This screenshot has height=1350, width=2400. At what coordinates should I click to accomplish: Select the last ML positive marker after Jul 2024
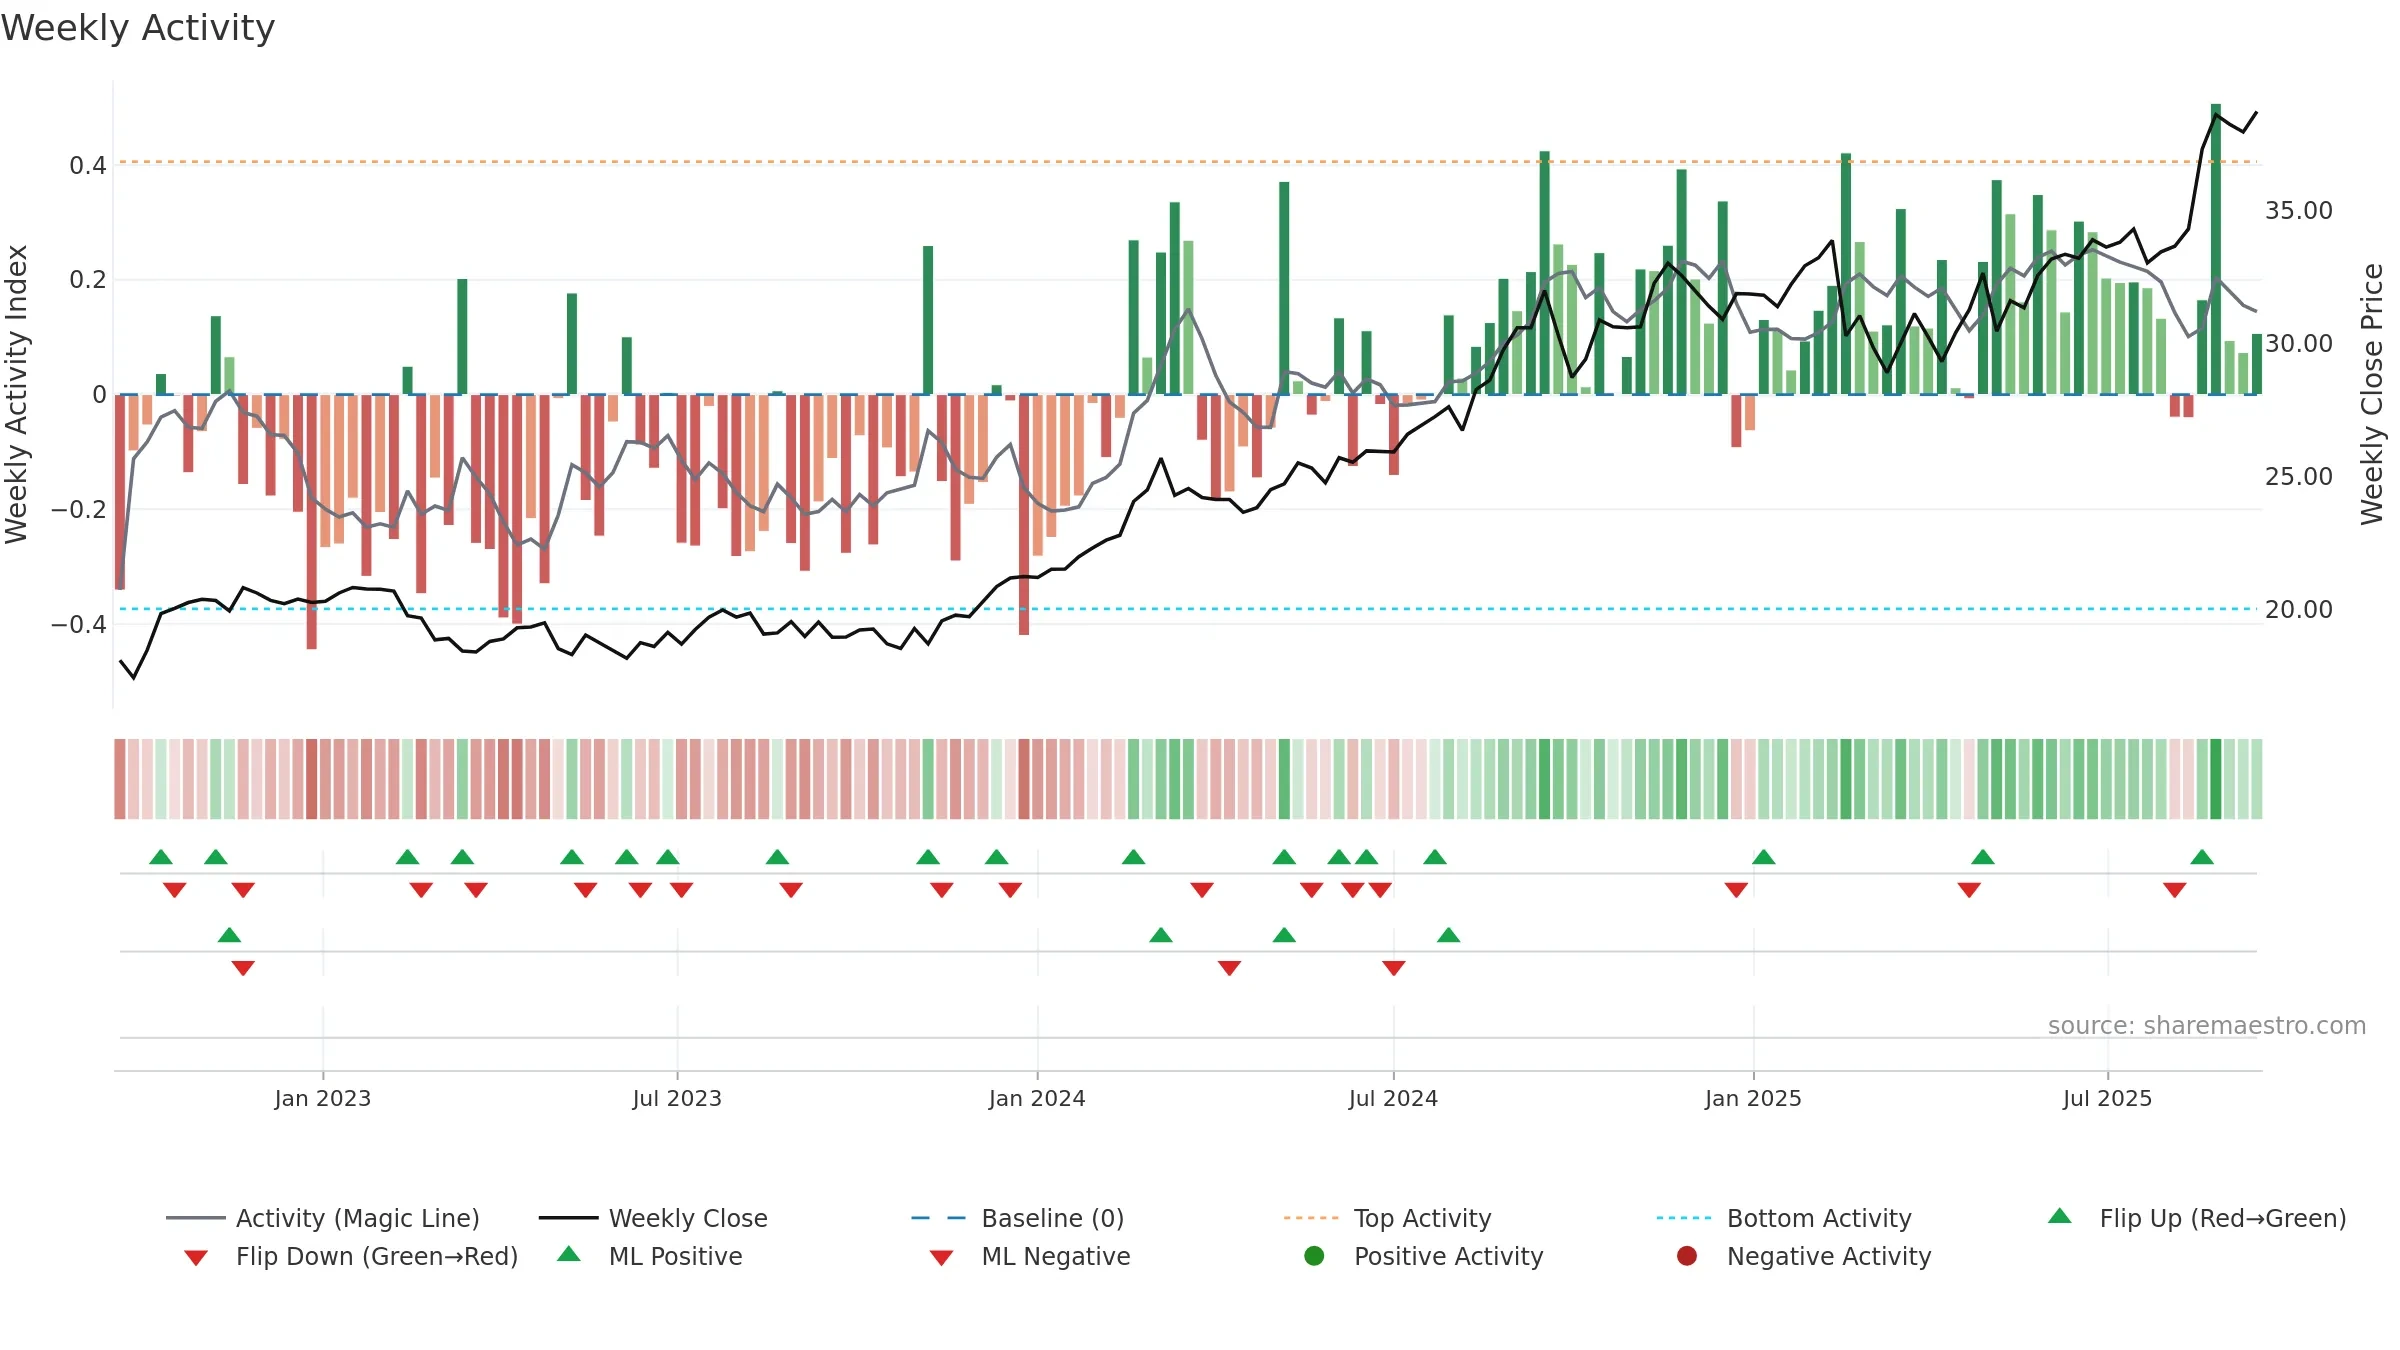[1448, 935]
